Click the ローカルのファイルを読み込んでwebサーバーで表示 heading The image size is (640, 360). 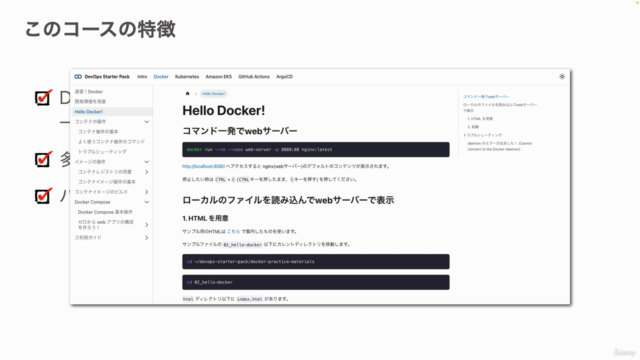[x=288, y=200]
